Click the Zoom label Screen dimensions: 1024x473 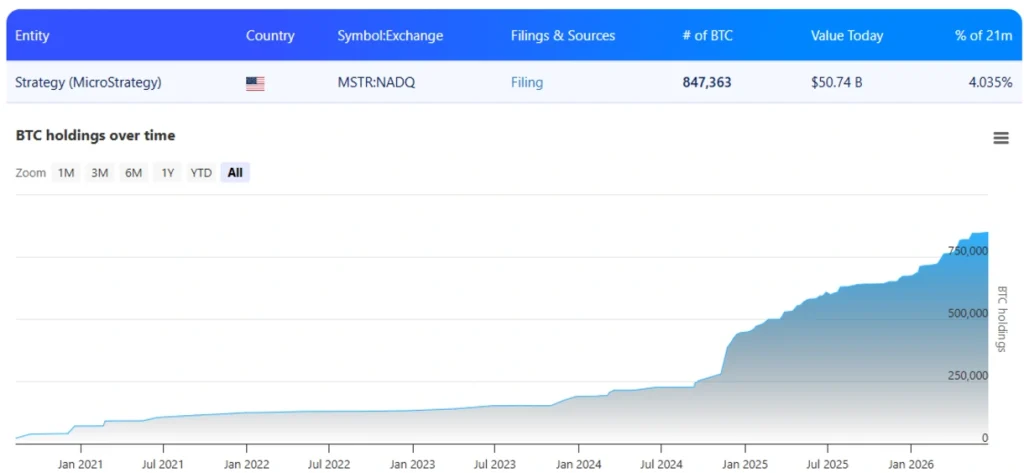[x=31, y=173]
